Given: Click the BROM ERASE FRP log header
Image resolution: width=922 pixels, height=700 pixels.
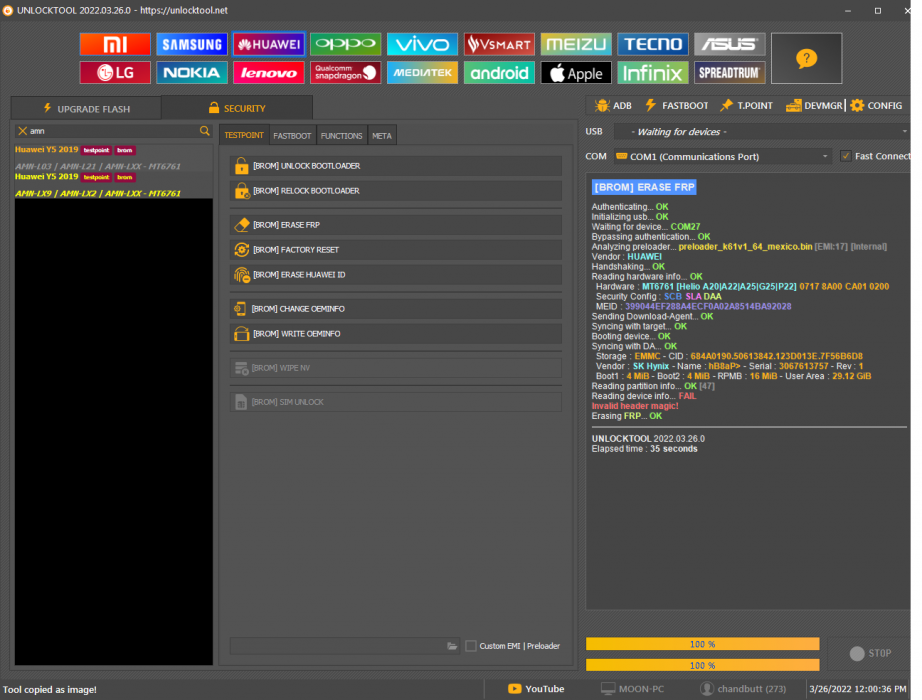Looking at the screenshot, I should (644, 187).
